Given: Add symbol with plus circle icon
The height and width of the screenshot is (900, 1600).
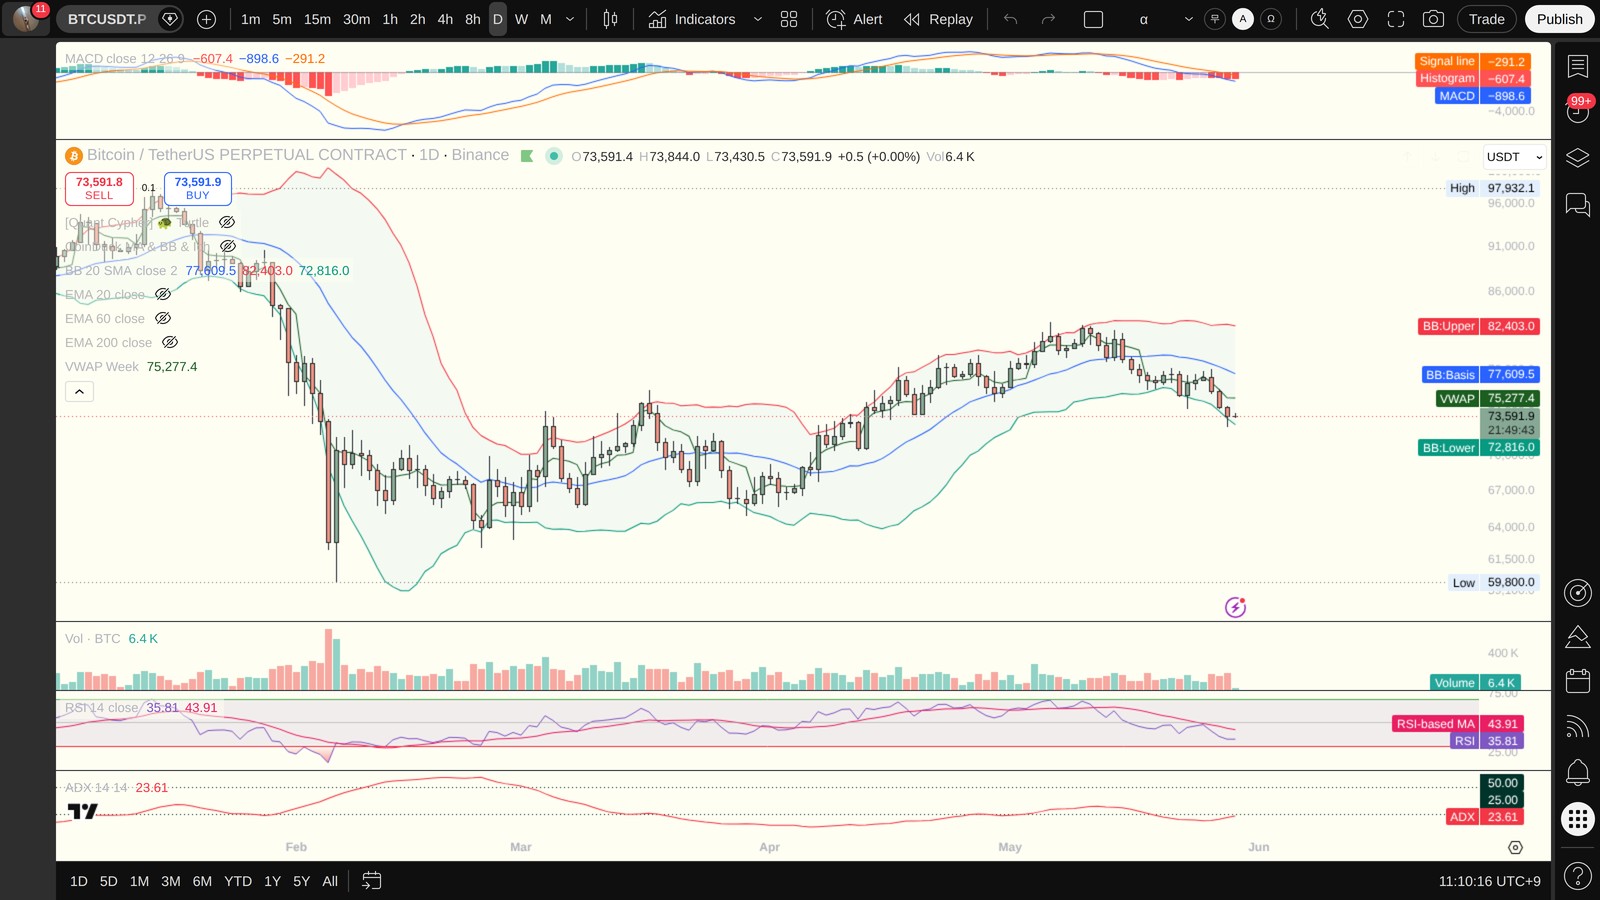Looking at the screenshot, I should pos(206,19).
